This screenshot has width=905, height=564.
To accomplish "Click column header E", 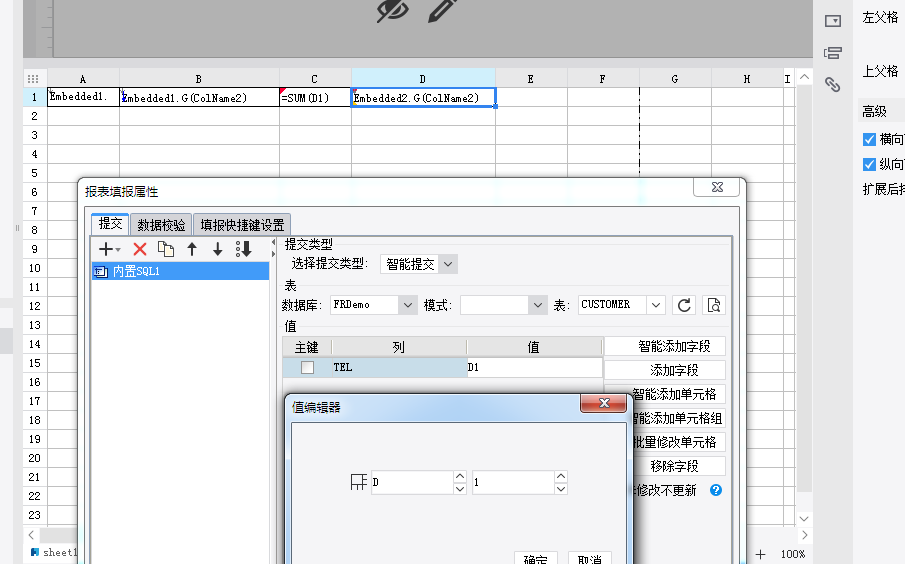I will coord(531,79).
